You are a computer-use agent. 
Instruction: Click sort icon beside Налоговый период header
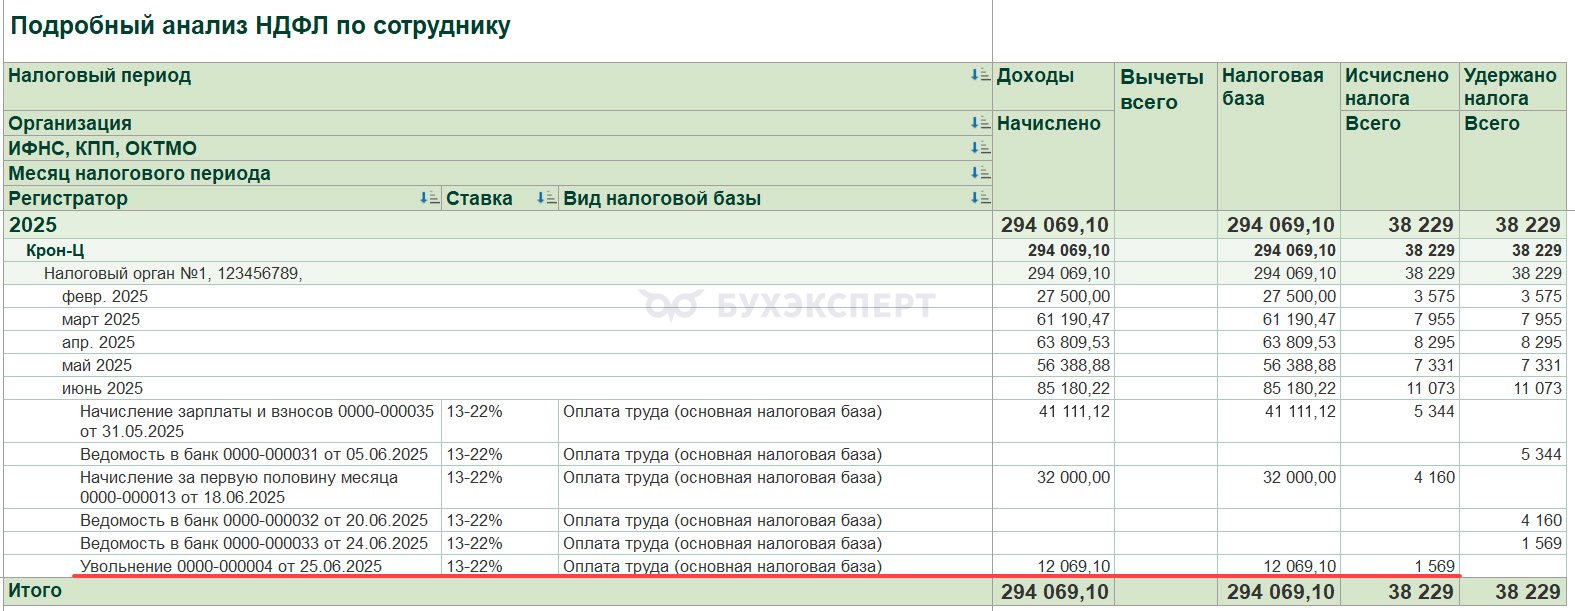point(980,75)
